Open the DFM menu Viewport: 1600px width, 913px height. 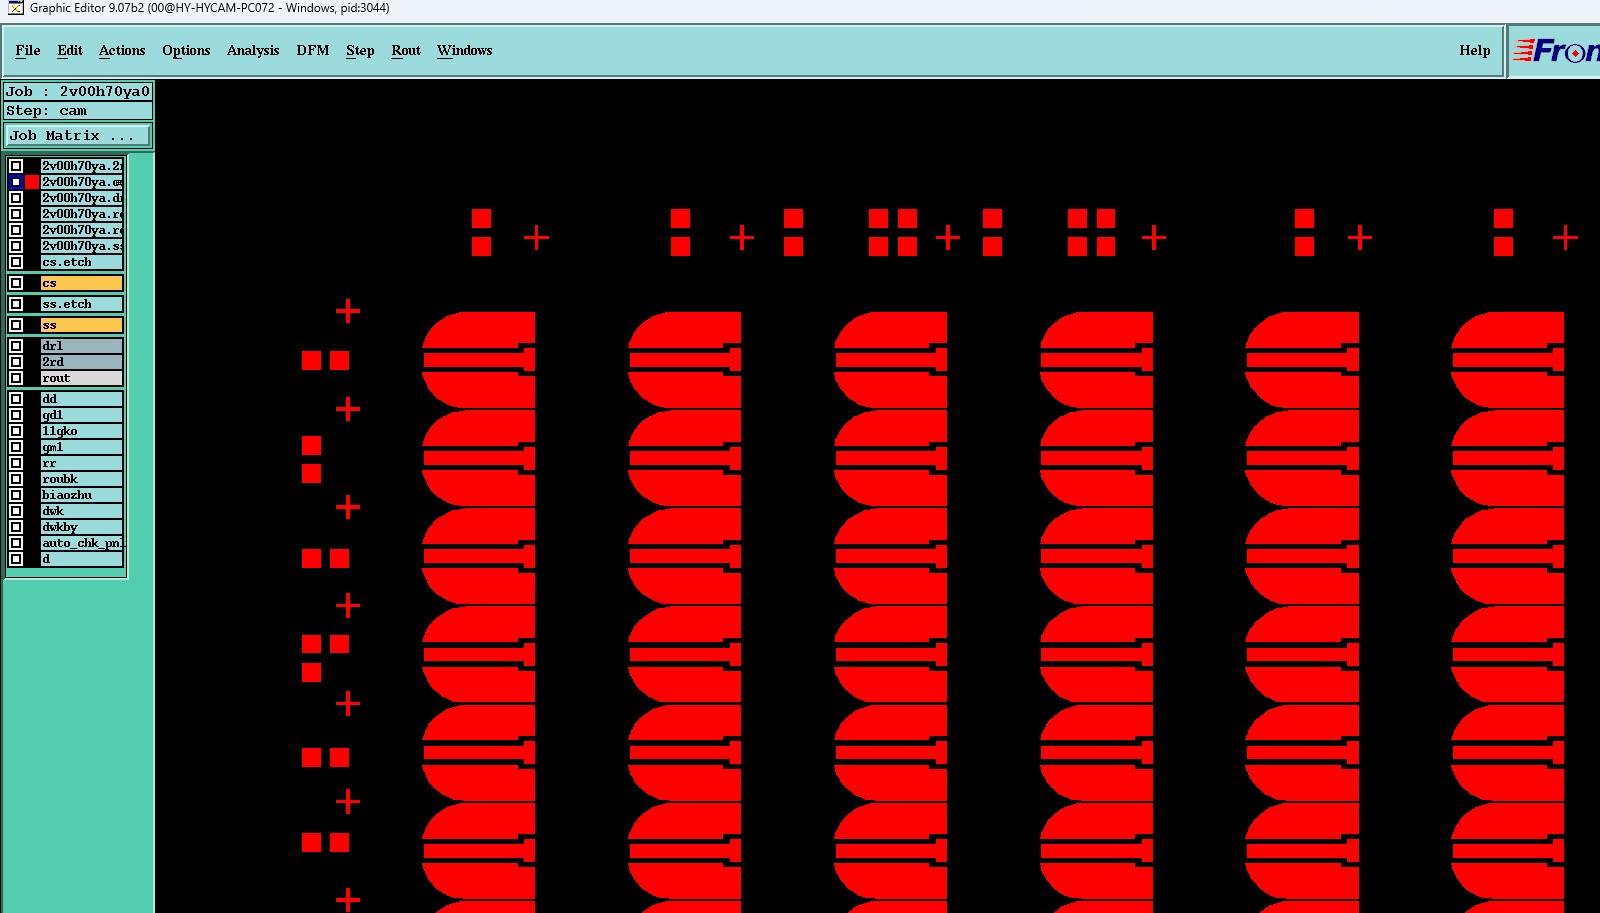coord(313,50)
